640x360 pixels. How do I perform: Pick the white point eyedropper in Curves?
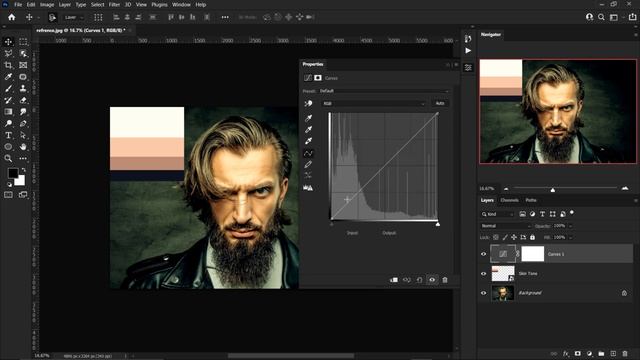[x=308, y=141]
